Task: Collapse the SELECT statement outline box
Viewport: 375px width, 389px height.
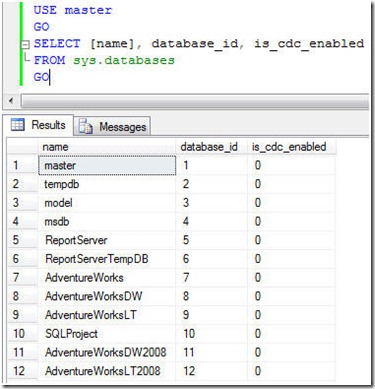Action: coord(25,44)
